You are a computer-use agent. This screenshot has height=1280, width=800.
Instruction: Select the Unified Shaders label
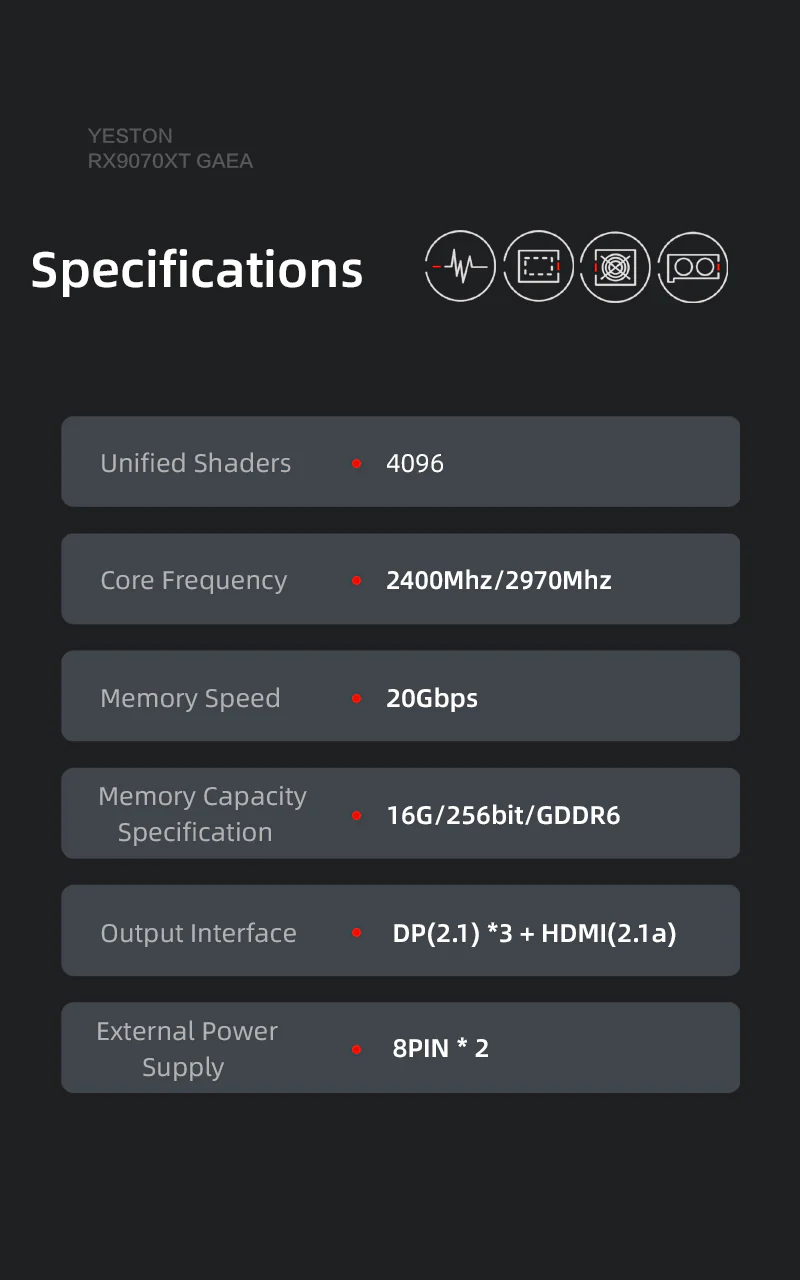[x=196, y=463]
